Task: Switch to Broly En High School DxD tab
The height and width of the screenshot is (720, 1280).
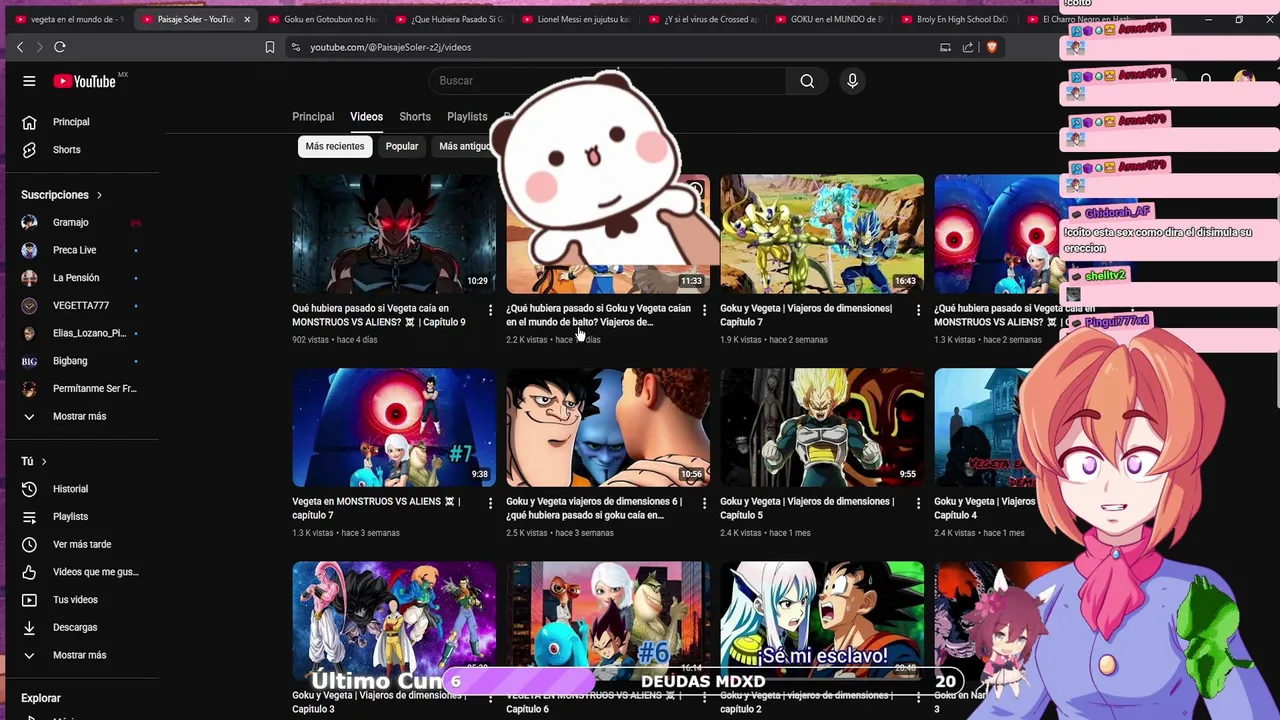Action: 957,19
